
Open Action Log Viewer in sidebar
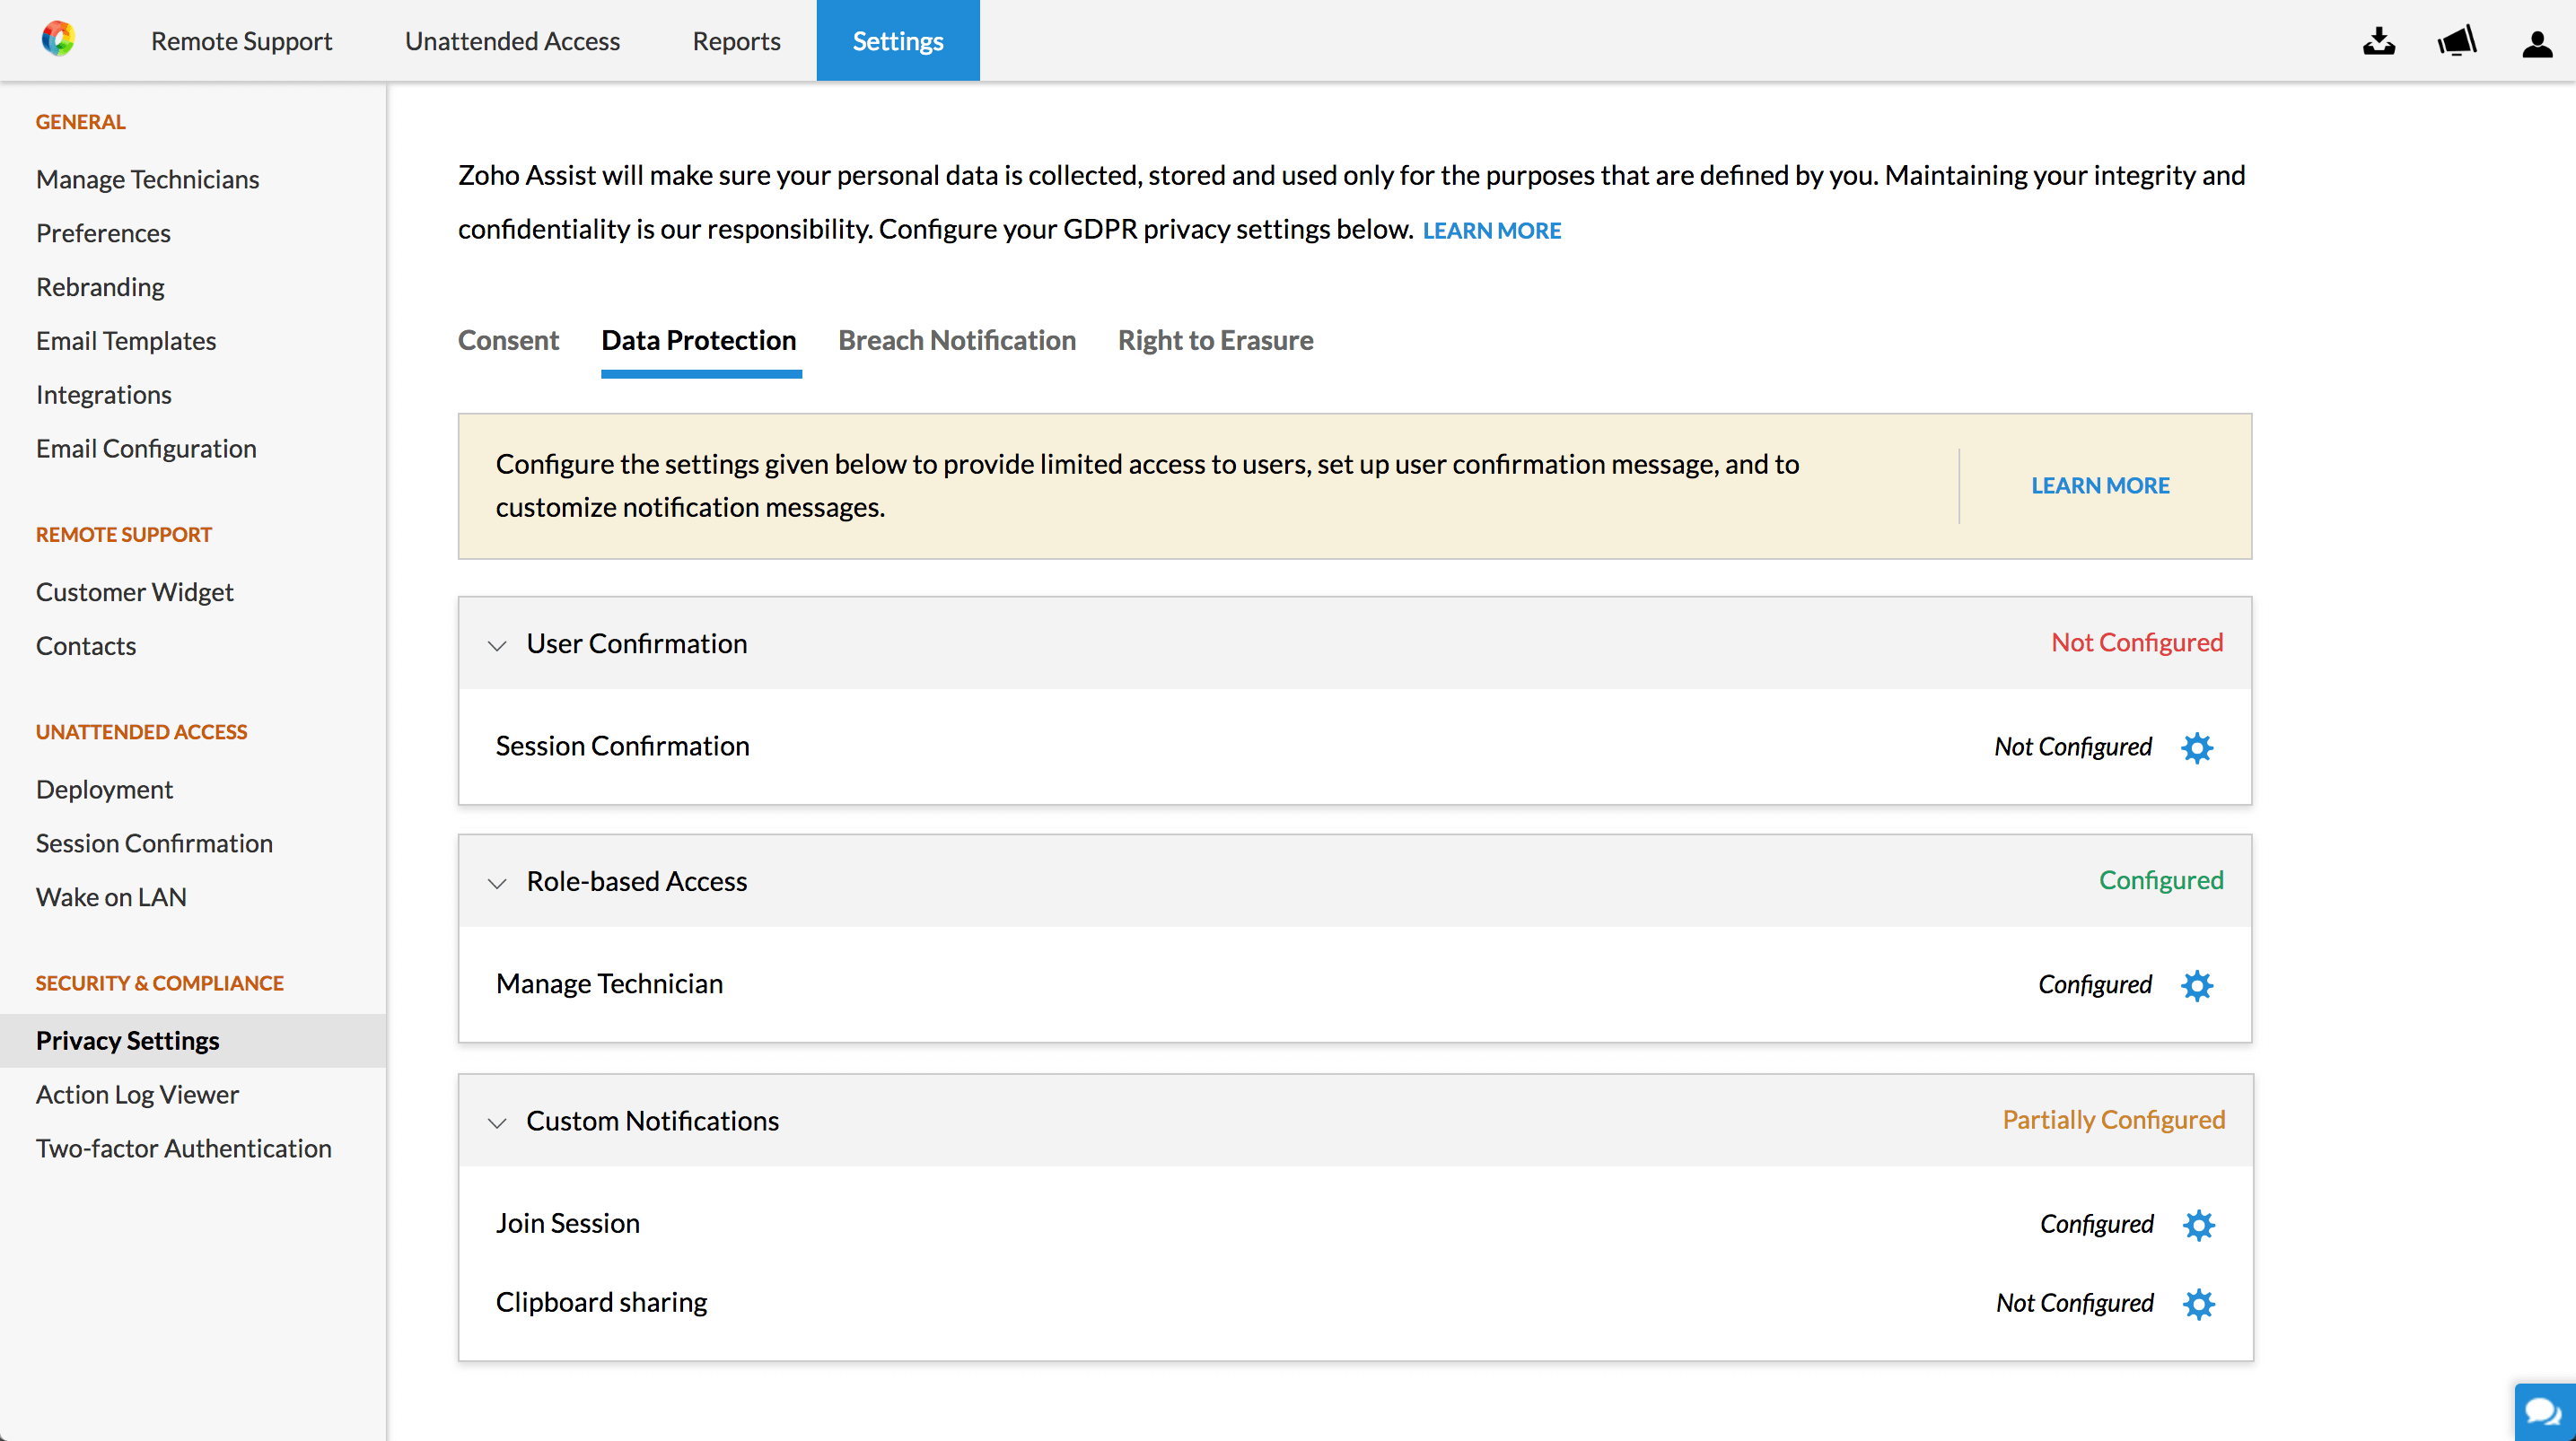click(137, 1094)
